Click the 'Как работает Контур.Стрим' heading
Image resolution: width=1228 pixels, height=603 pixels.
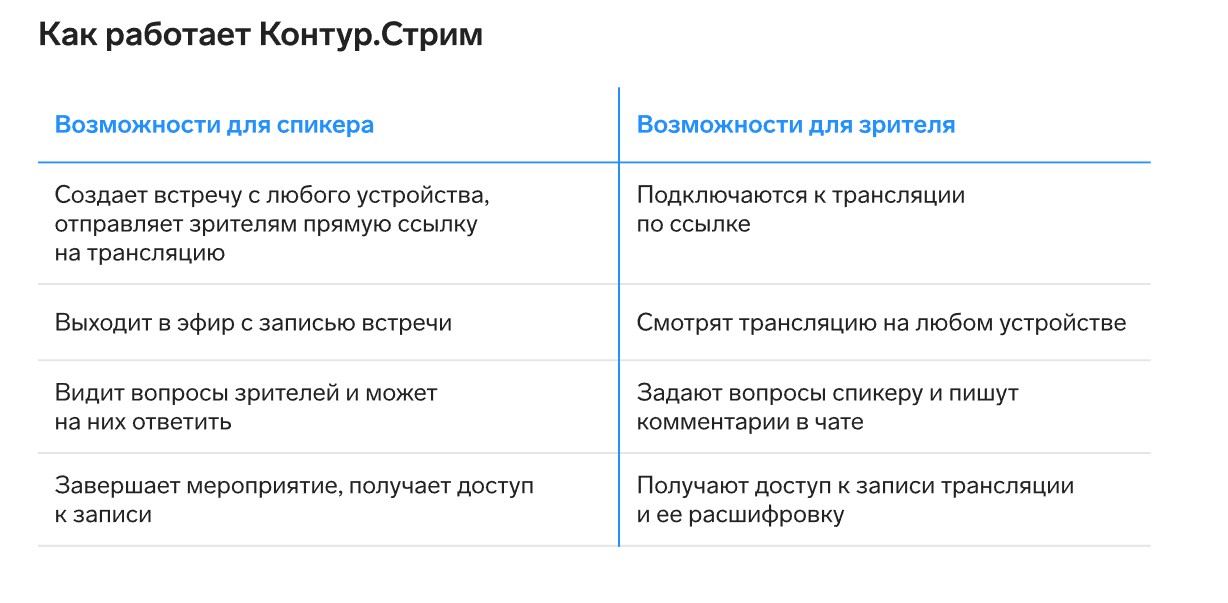click(x=260, y=37)
